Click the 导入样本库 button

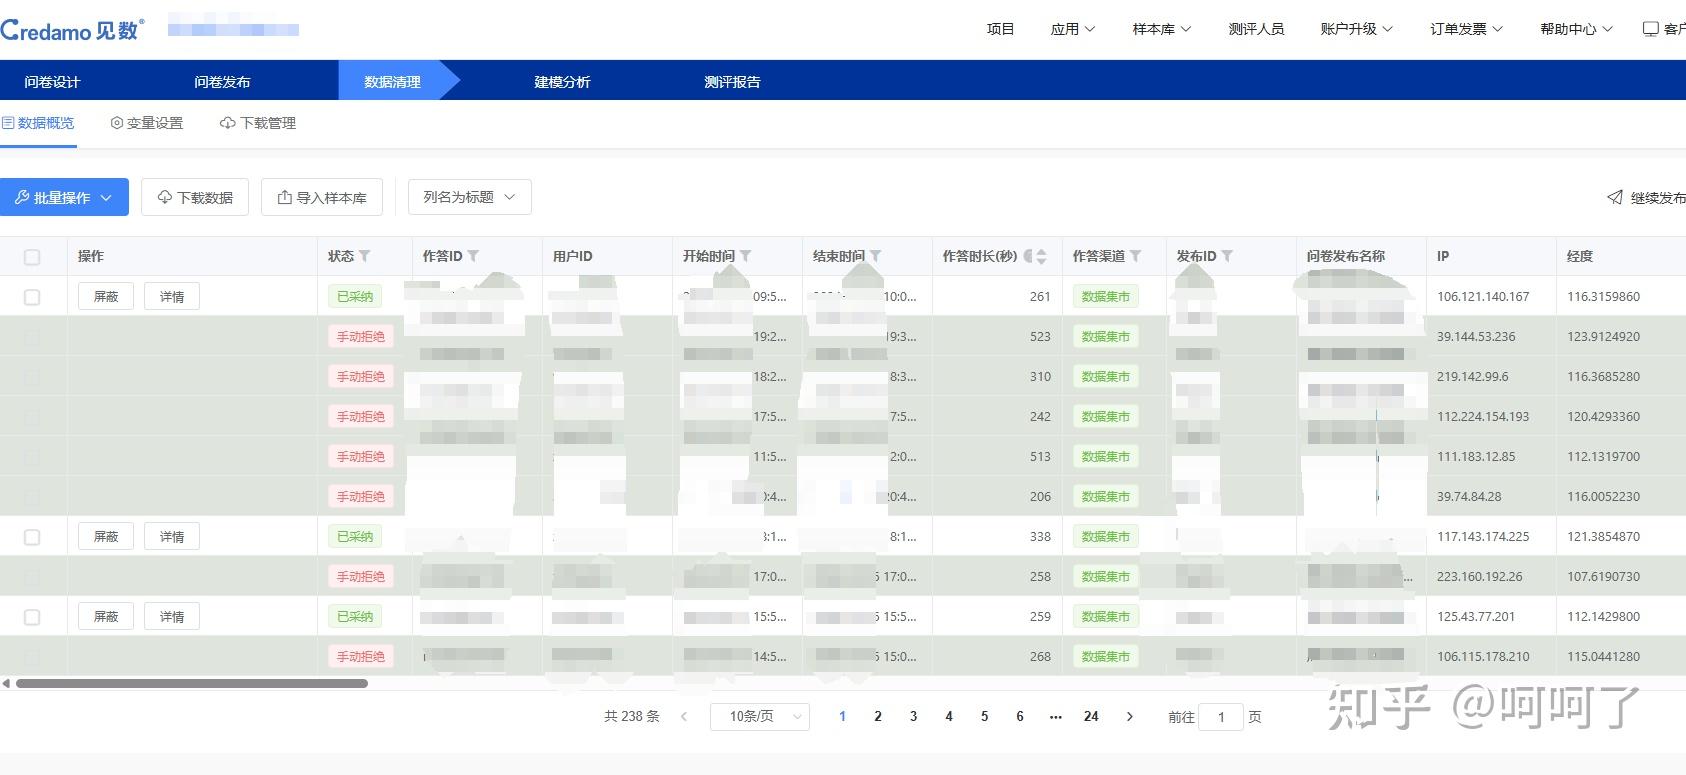(322, 197)
